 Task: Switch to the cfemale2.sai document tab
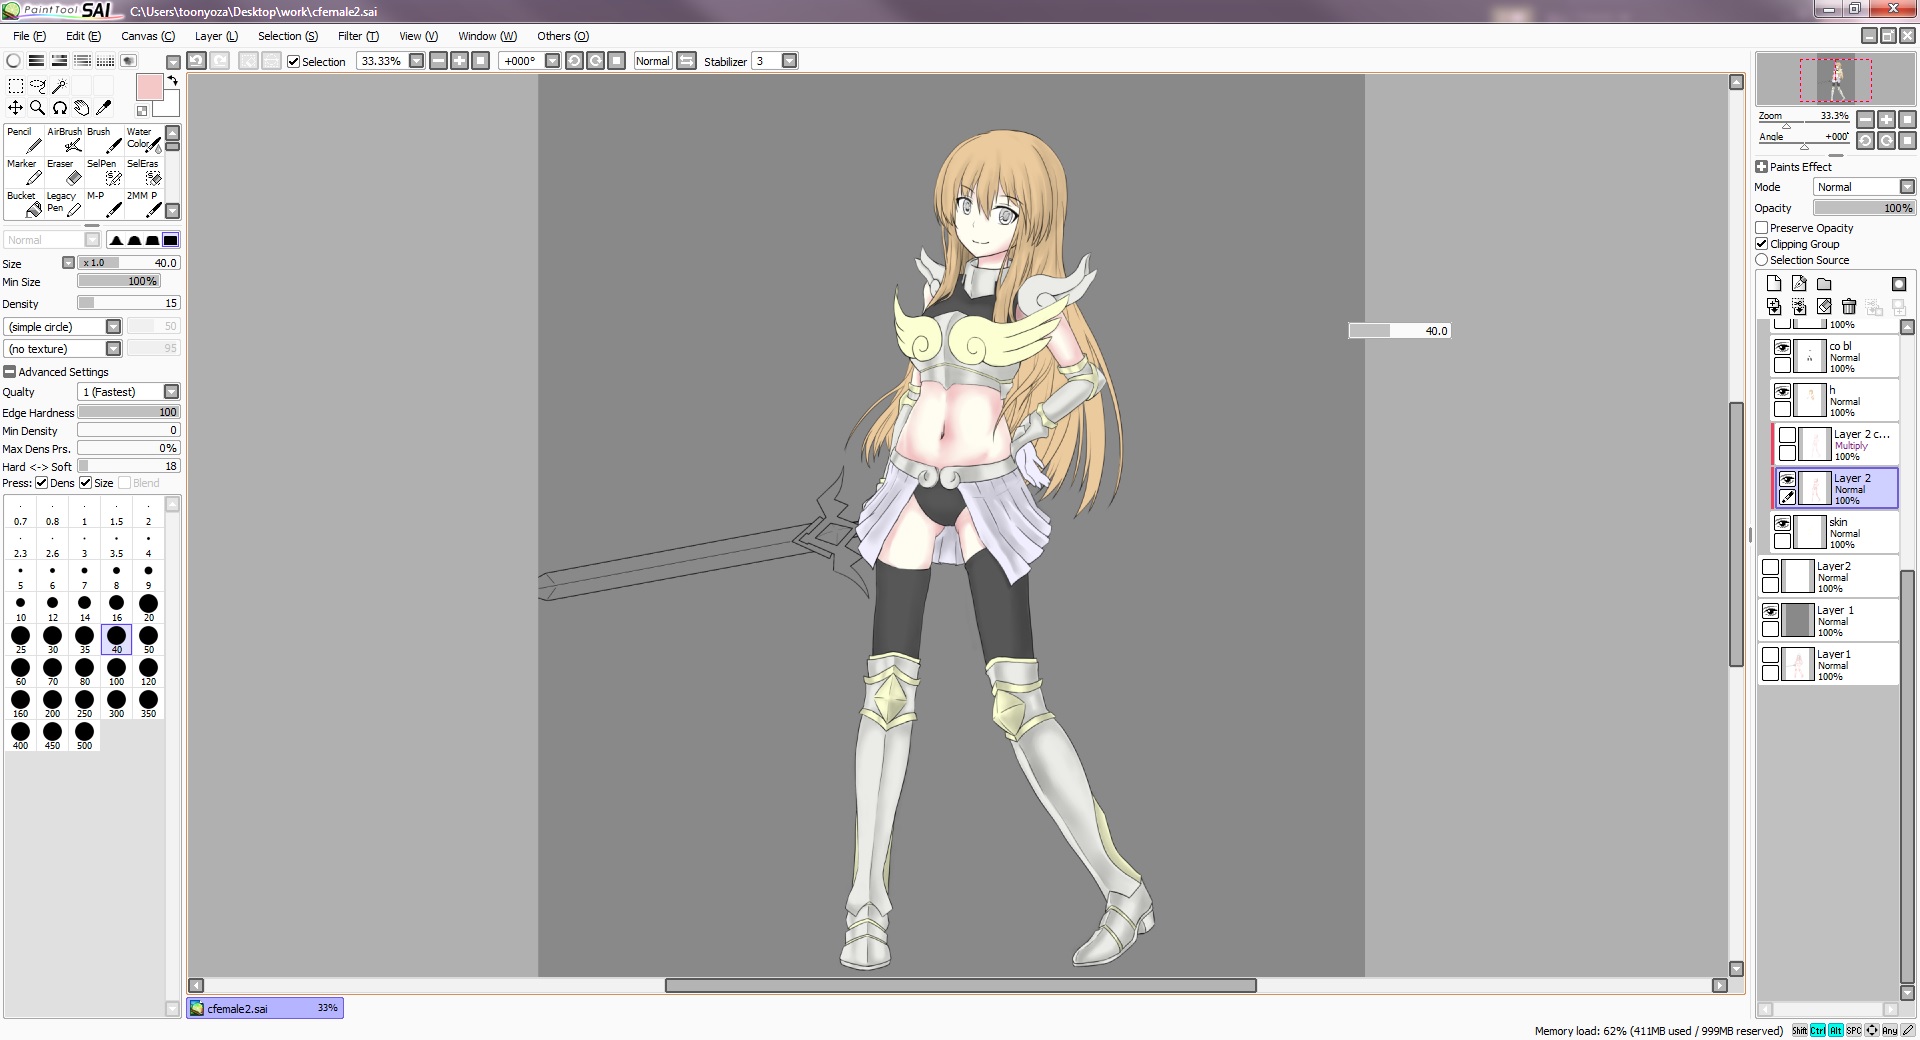coord(265,1008)
